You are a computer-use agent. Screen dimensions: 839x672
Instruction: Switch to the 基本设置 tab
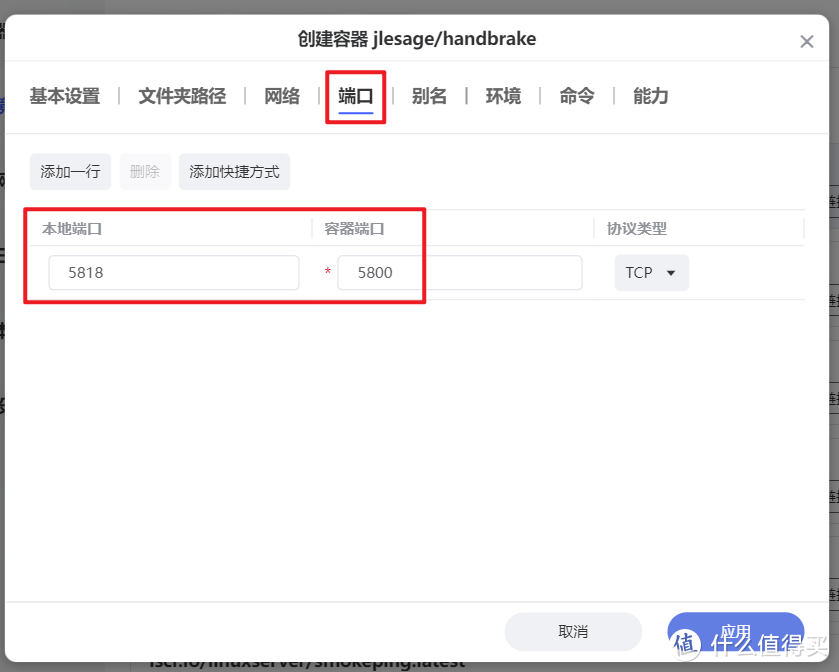click(63, 96)
